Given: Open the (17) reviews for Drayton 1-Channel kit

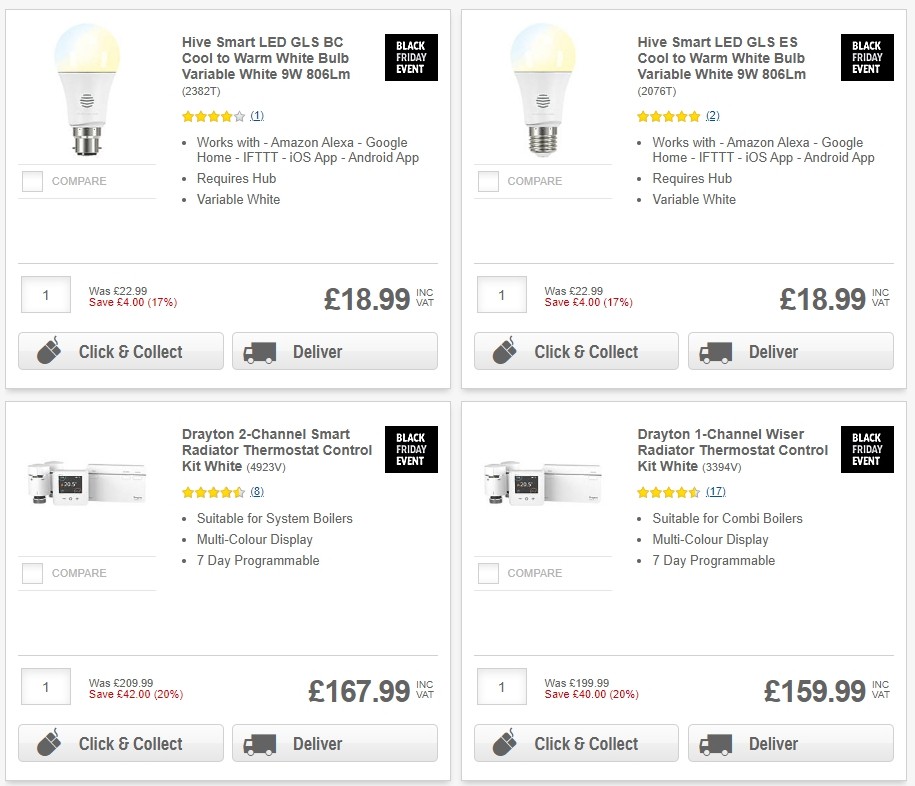Looking at the screenshot, I should point(717,492).
